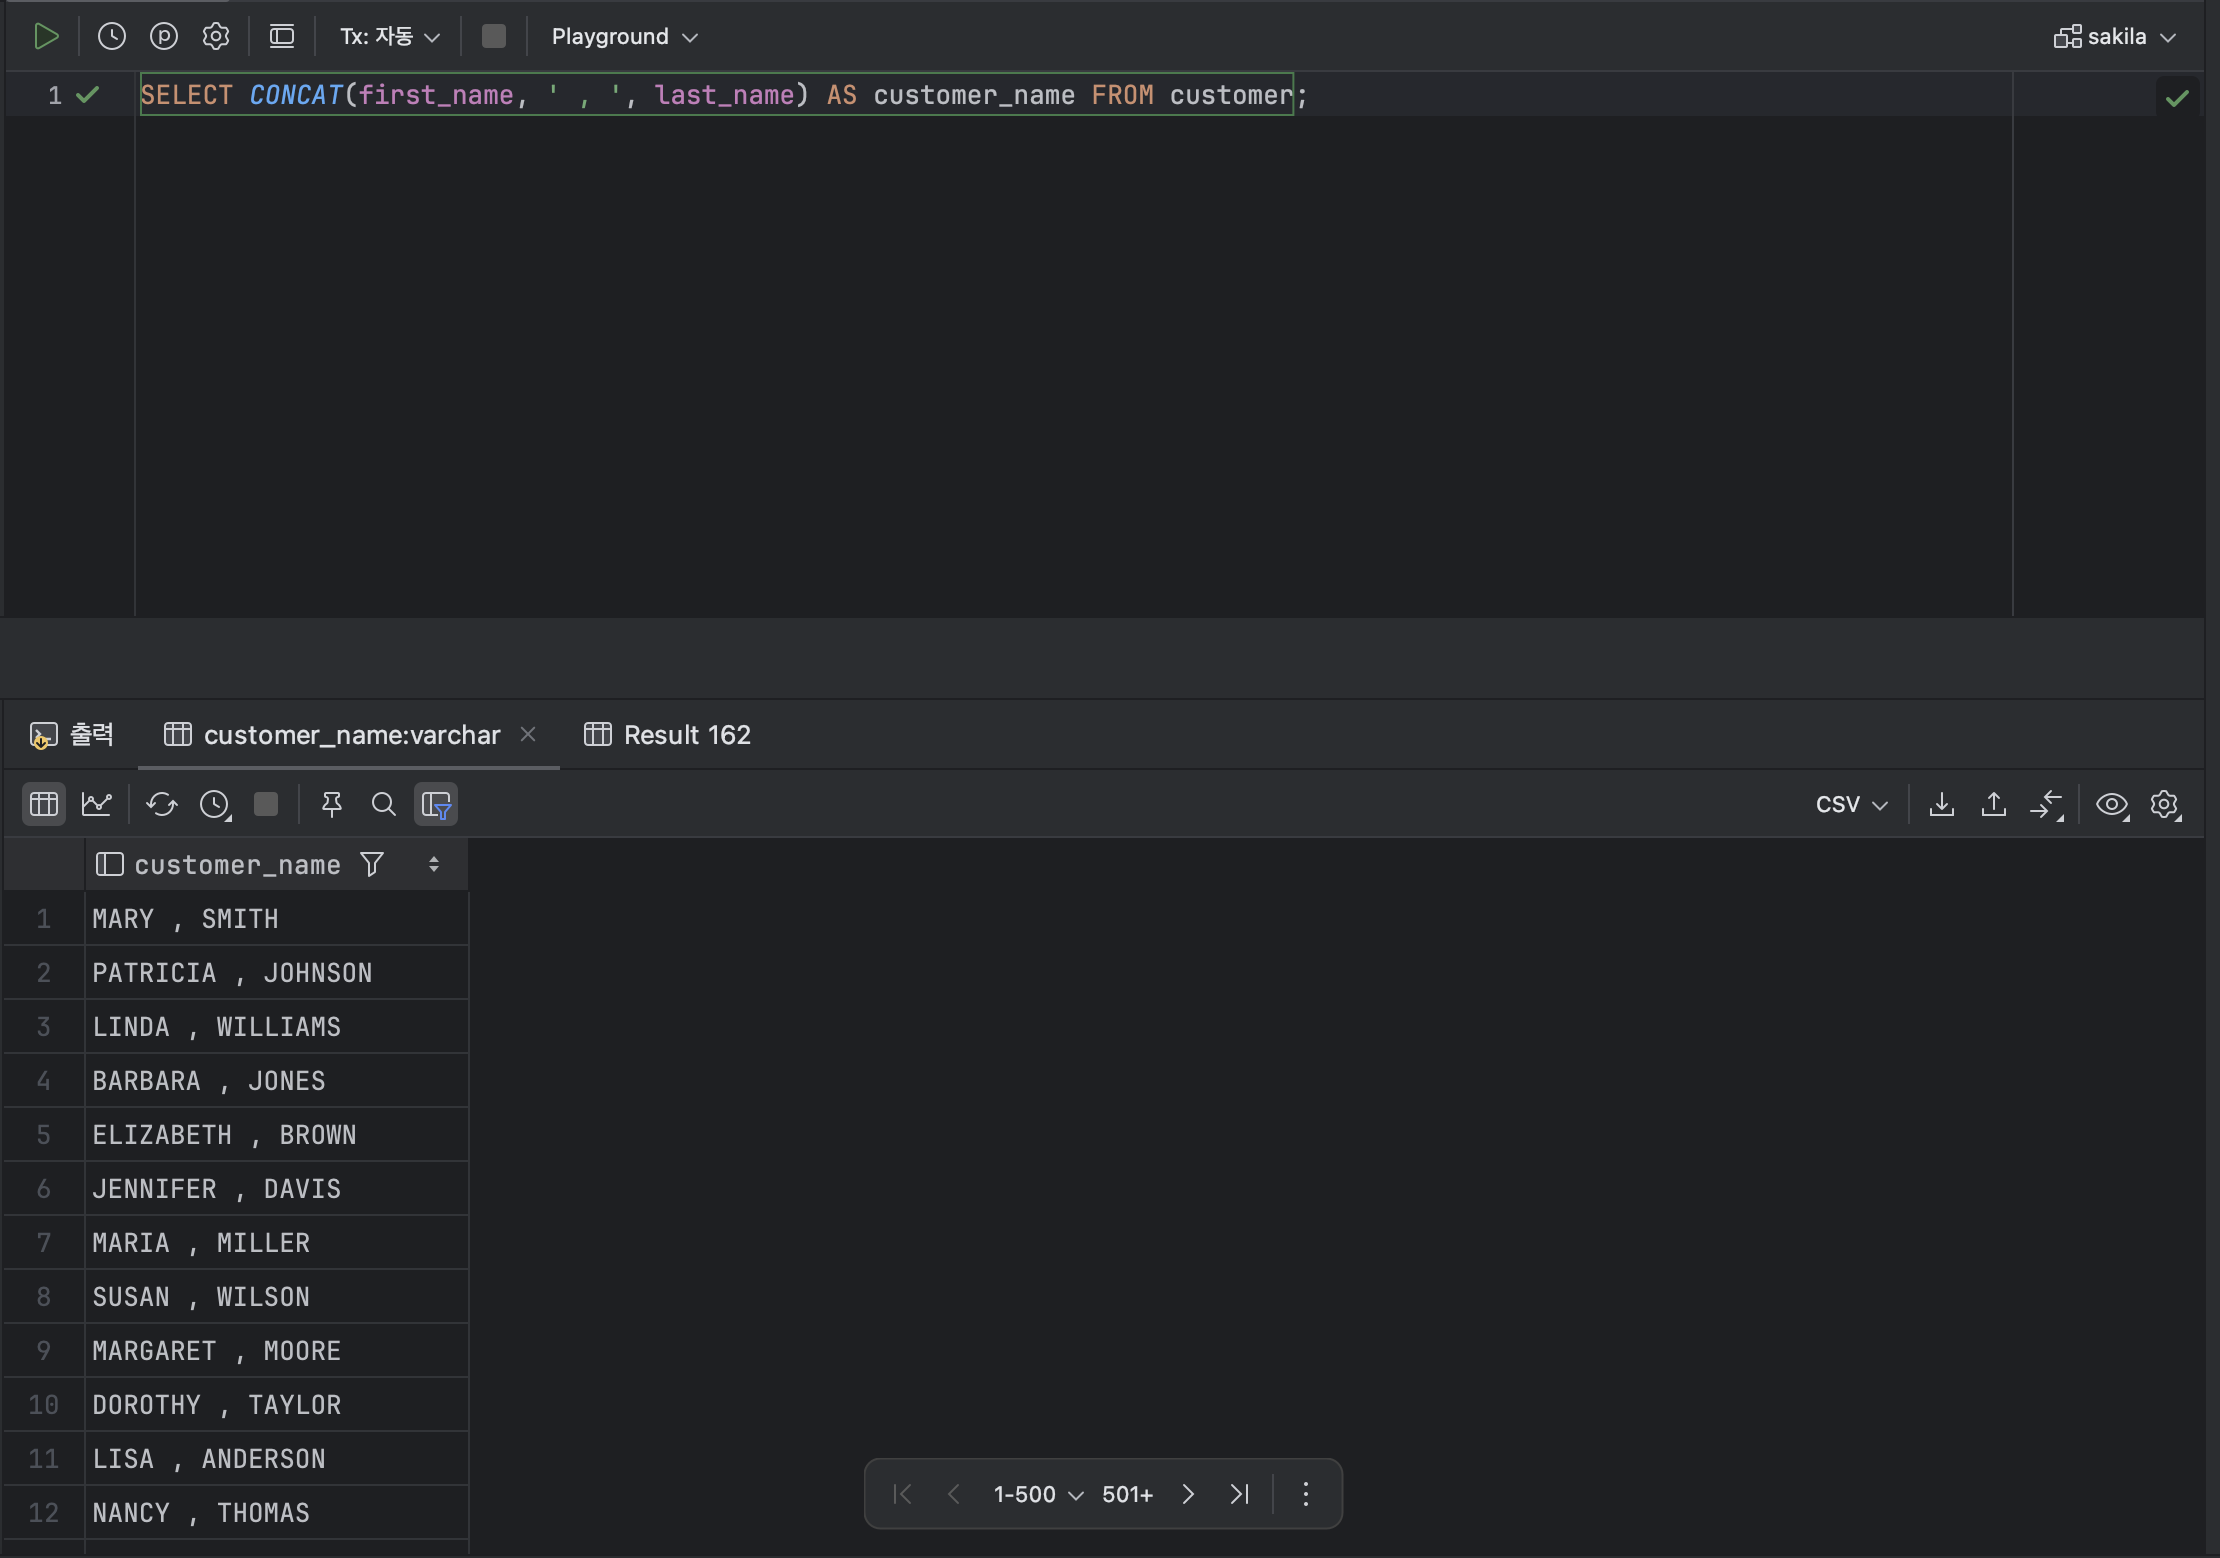Screen dimensions: 2220x1558
Task: Jump to the last results page
Action: [1240, 1494]
